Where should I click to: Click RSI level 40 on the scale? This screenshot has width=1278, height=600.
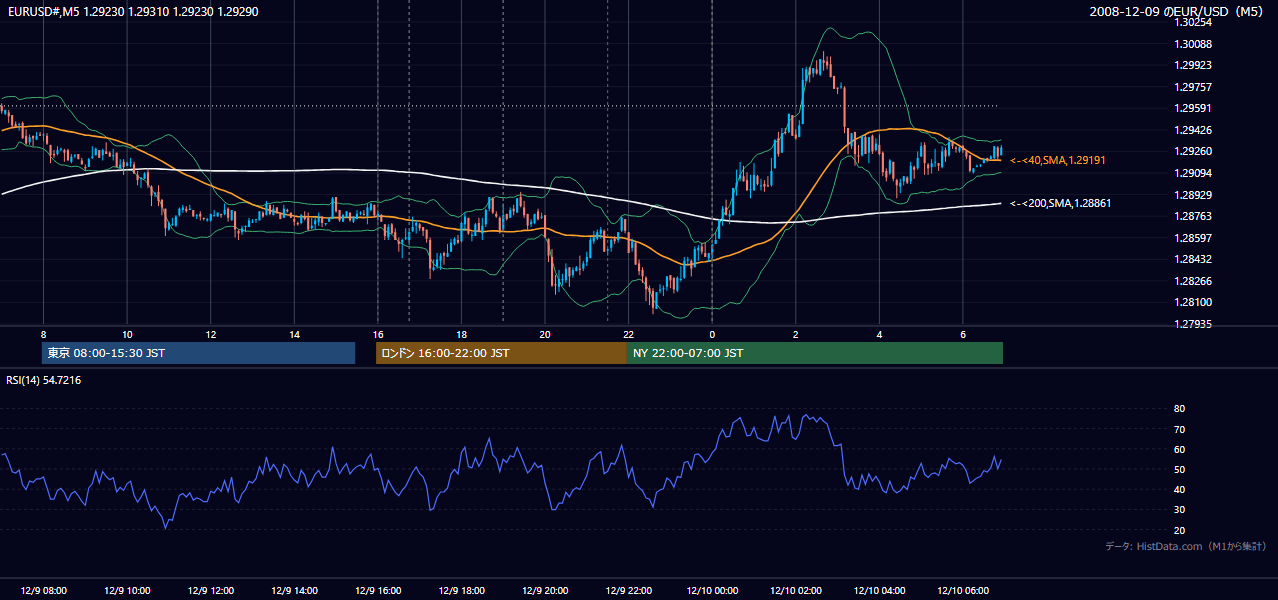pos(1179,489)
